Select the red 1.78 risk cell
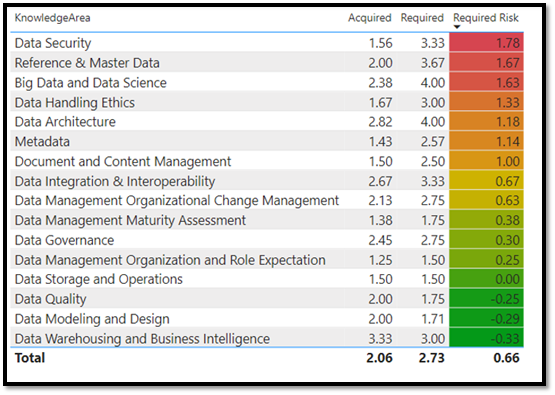This screenshot has height=395, width=555. pos(486,43)
